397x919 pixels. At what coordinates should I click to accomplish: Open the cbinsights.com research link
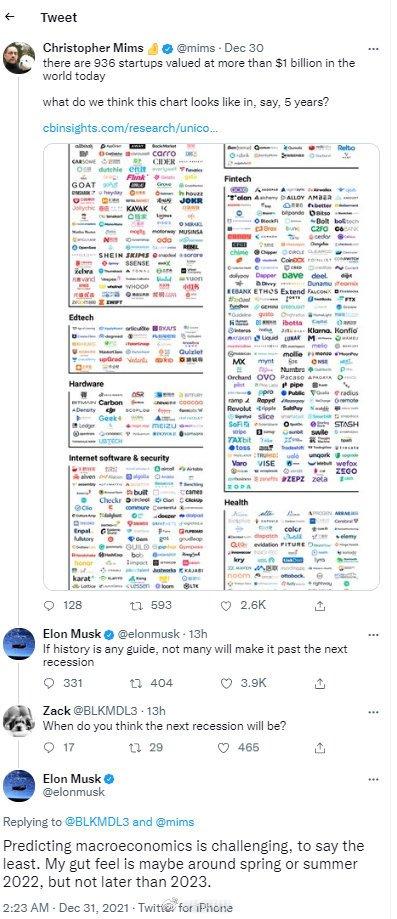(130, 127)
